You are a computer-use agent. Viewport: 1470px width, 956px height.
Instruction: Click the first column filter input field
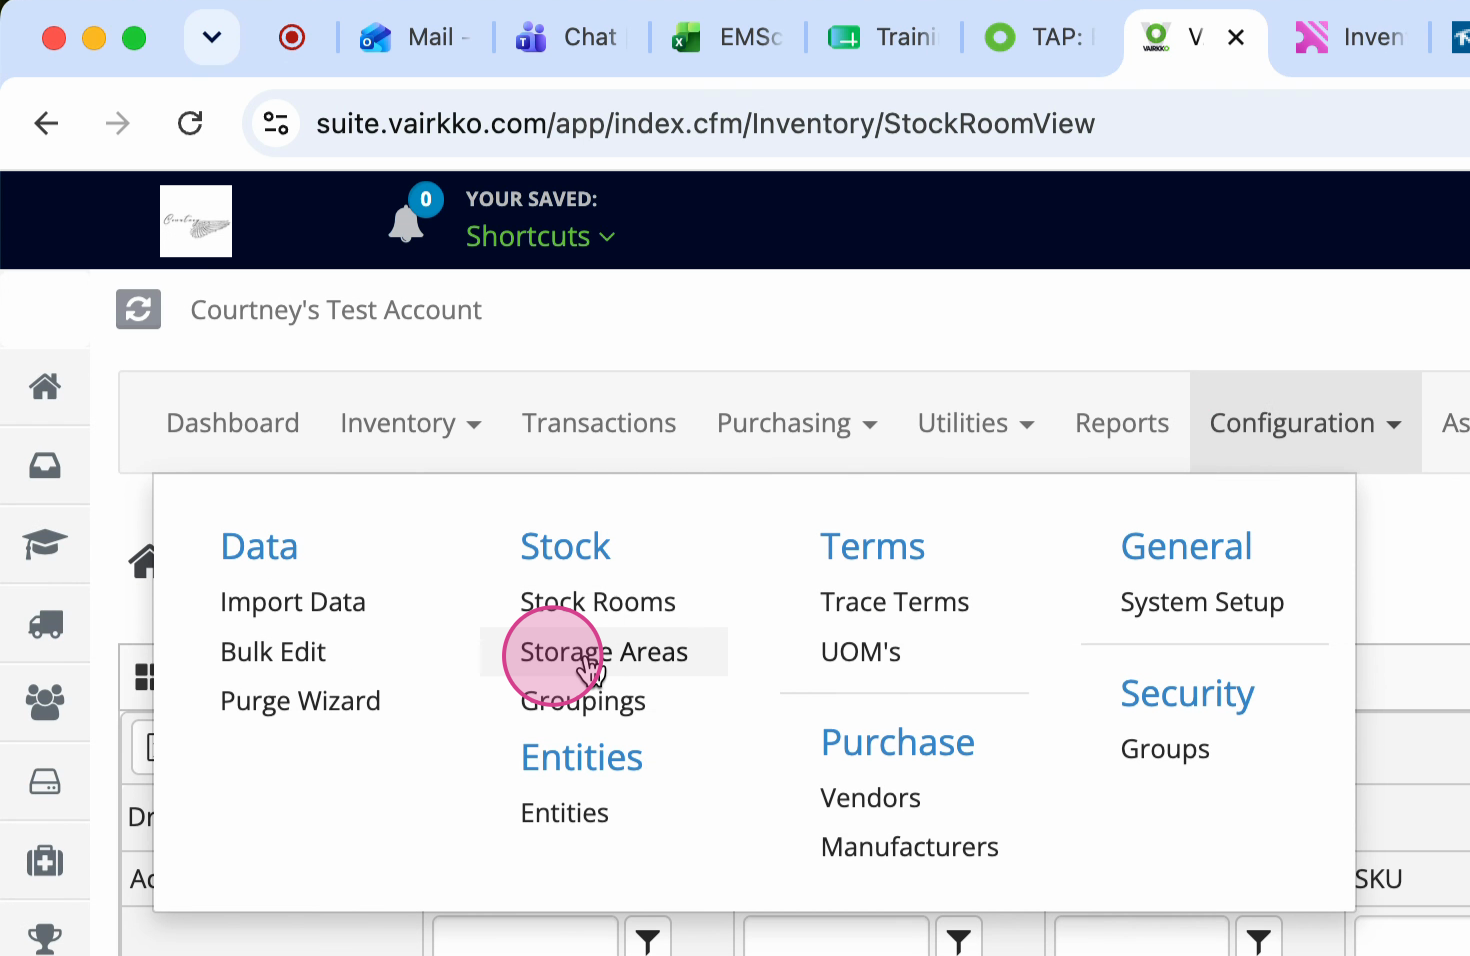[x=525, y=939]
